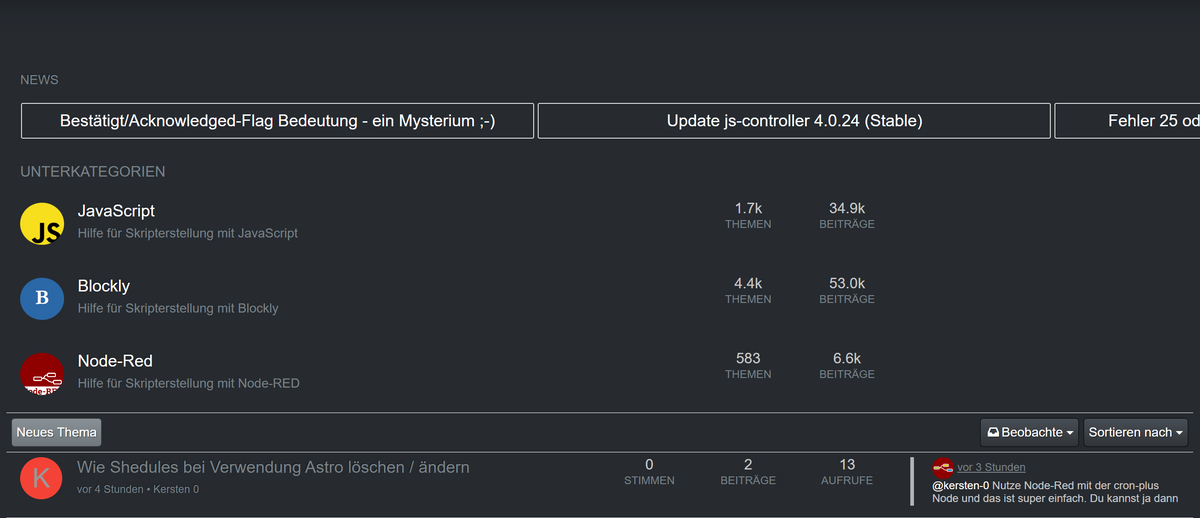
Task: Click the red K user avatar
Action: (42, 477)
